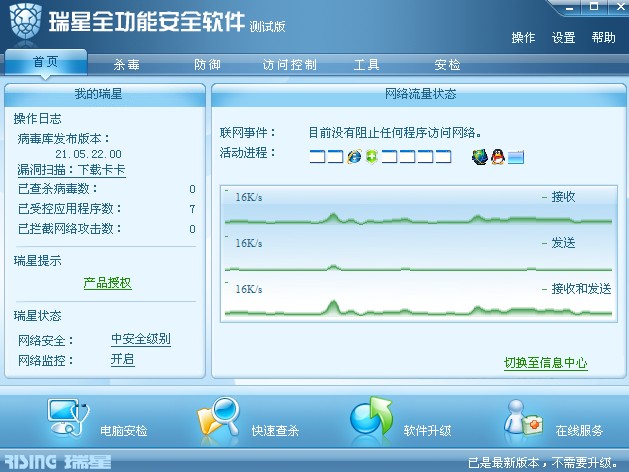Image resolution: width=629 pixels, height=472 pixels.
Task: Select the QQ penguin process icon
Action: (x=498, y=156)
